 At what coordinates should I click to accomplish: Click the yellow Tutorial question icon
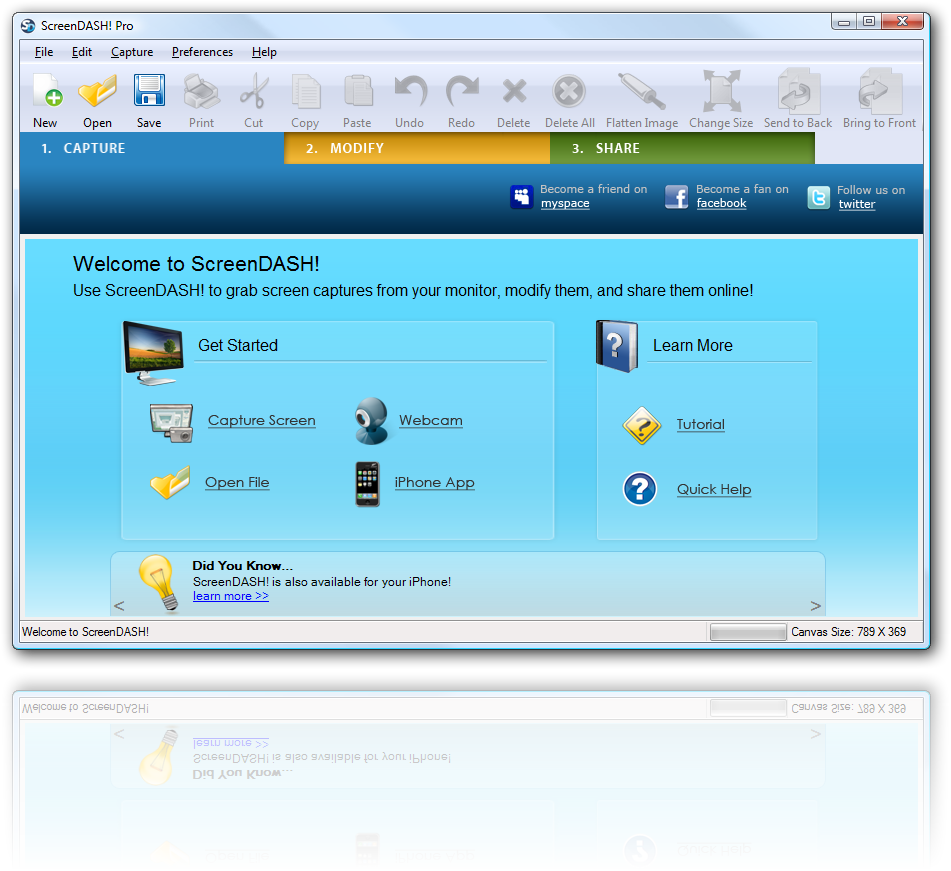coord(642,425)
